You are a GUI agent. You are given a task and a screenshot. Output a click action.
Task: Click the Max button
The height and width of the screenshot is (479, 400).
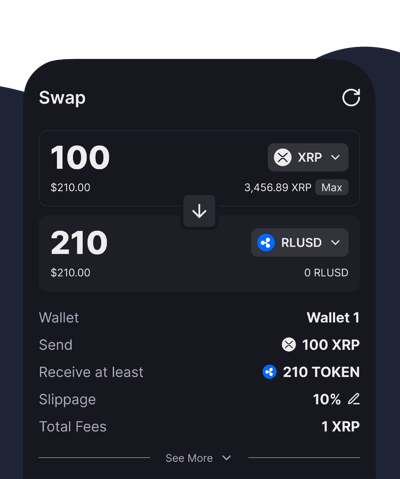(332, 187)
